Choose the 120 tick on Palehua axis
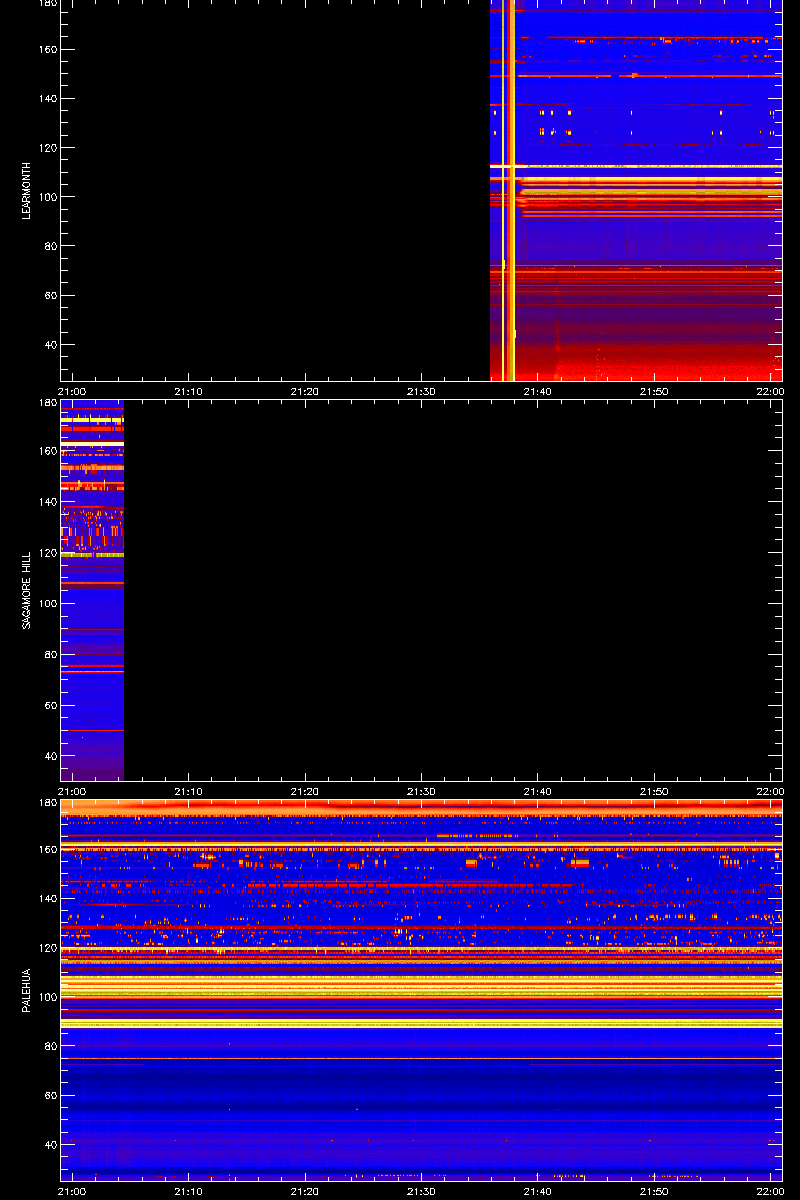Screen dimensions: 800x1200 pos(47,948)
